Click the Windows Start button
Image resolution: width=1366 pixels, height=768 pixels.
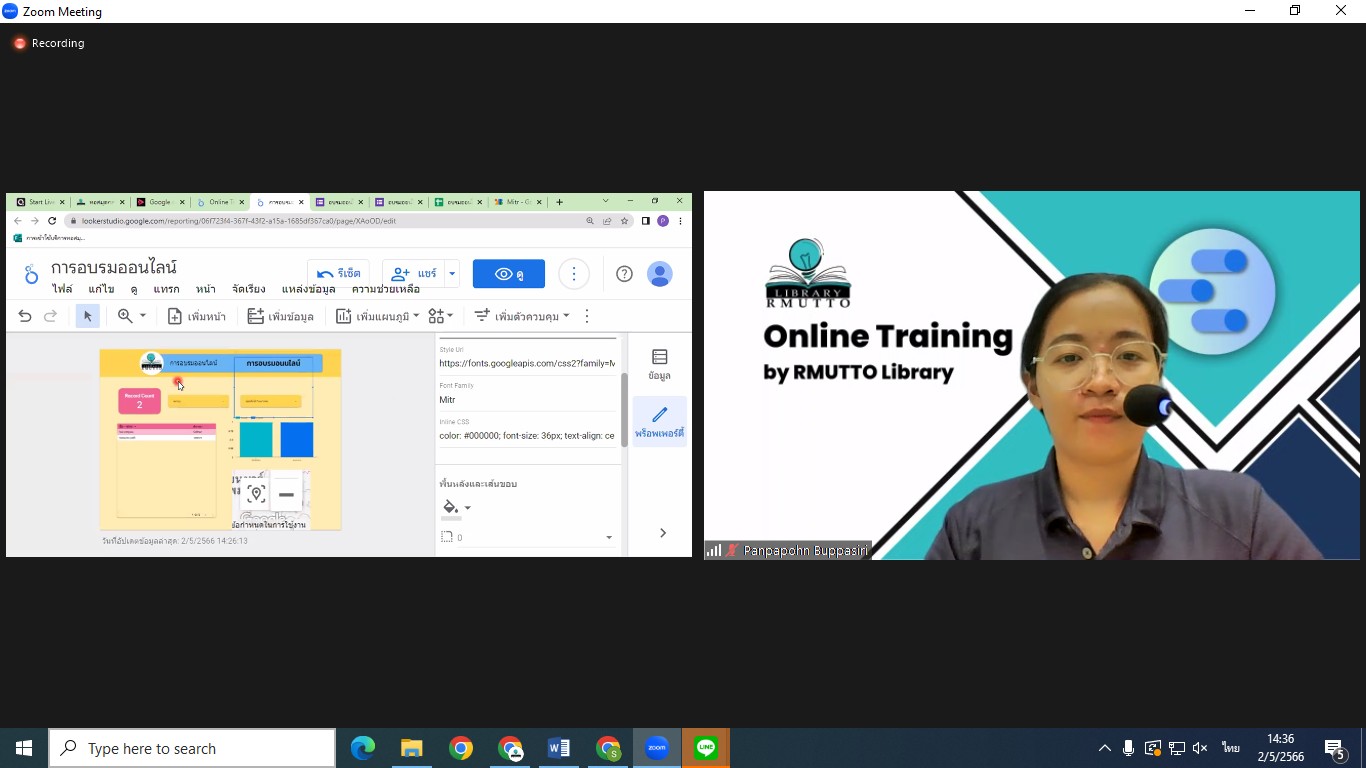point(24,748)
